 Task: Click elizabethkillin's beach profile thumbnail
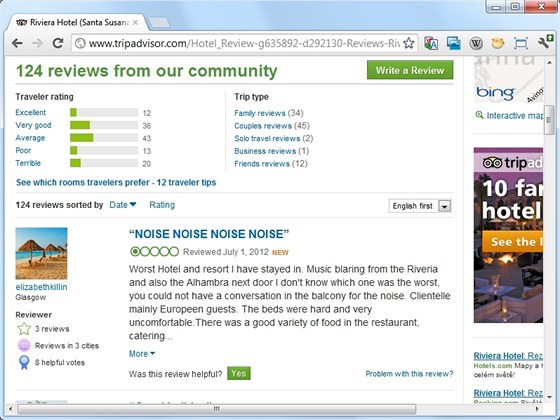41,253
